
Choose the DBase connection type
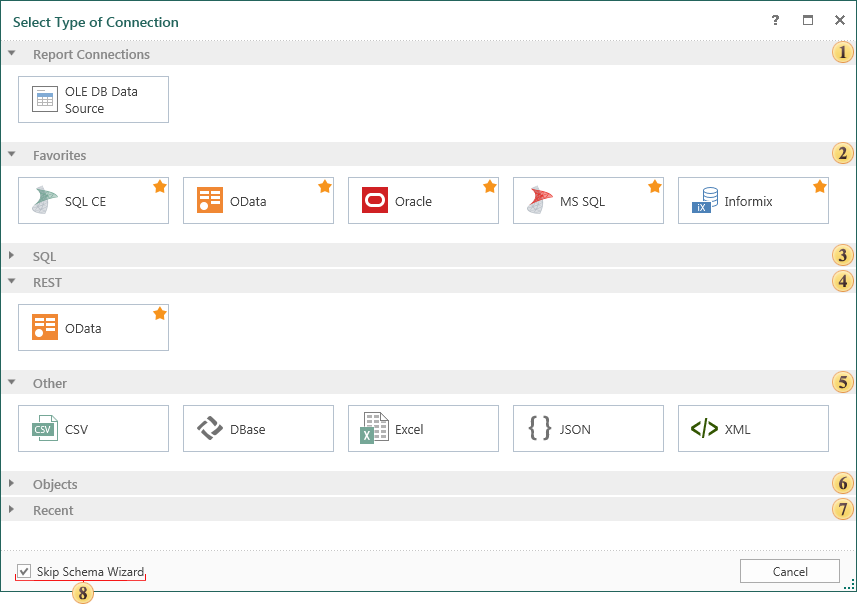pos(258,429)
